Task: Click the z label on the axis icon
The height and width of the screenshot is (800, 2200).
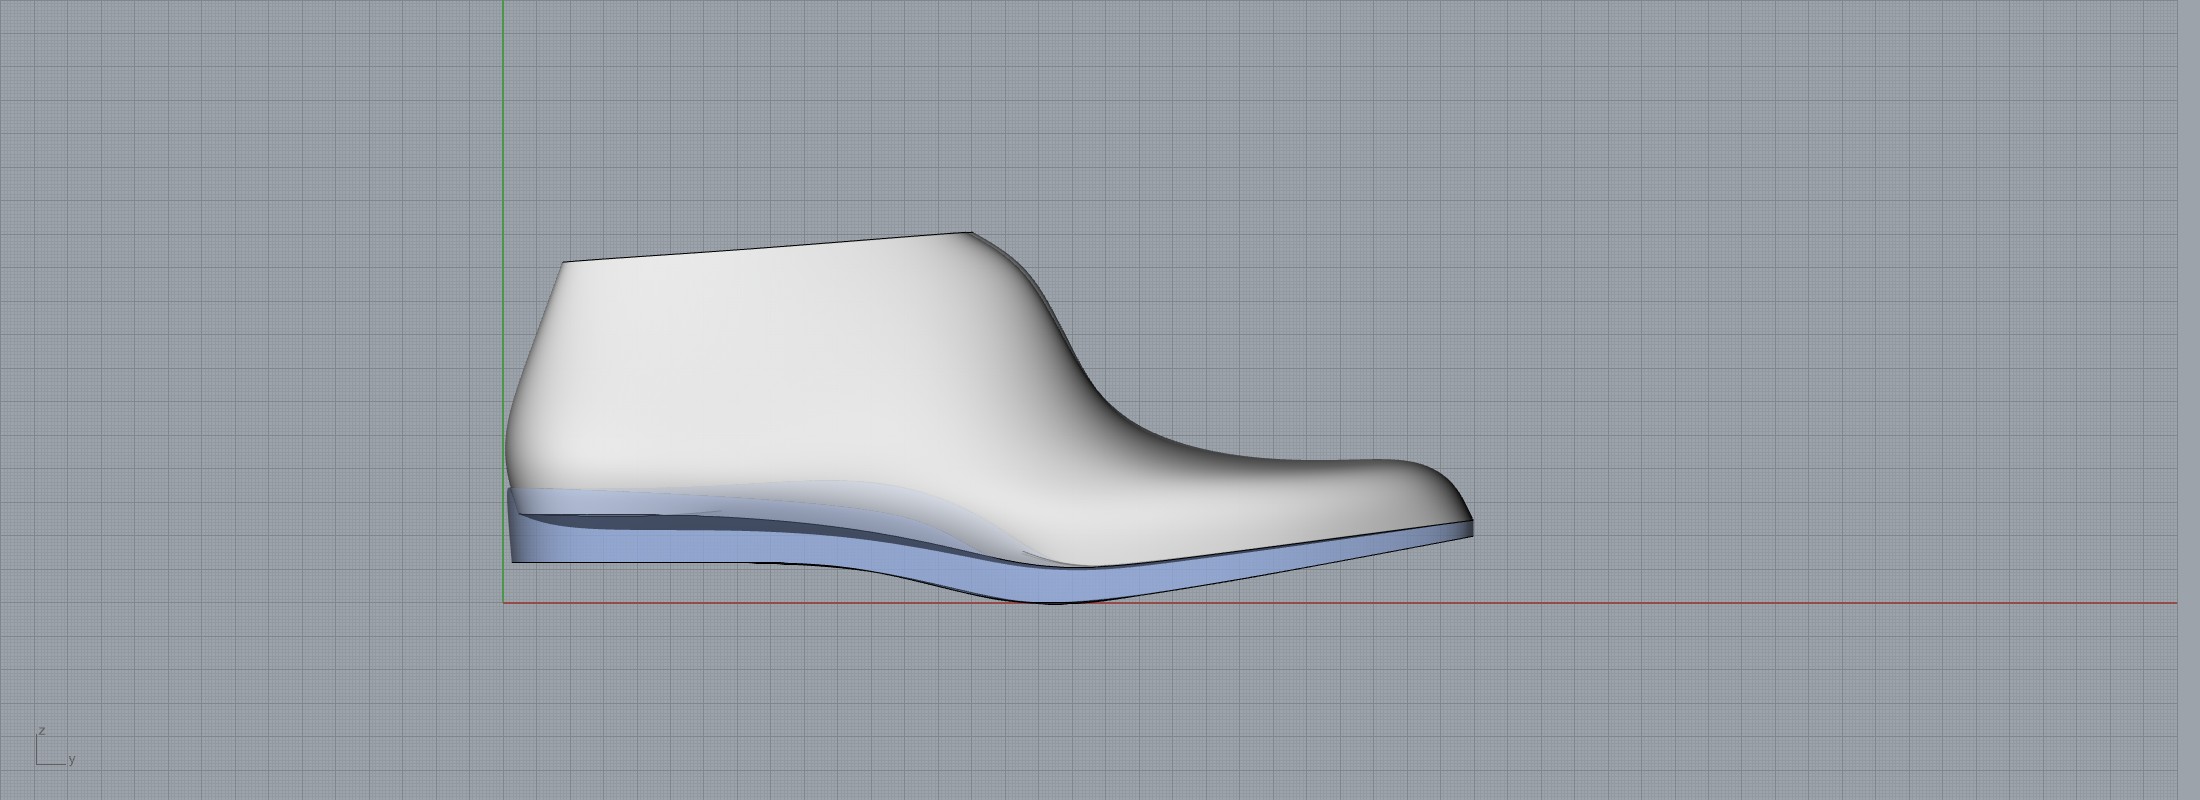Action: (42, 731)
